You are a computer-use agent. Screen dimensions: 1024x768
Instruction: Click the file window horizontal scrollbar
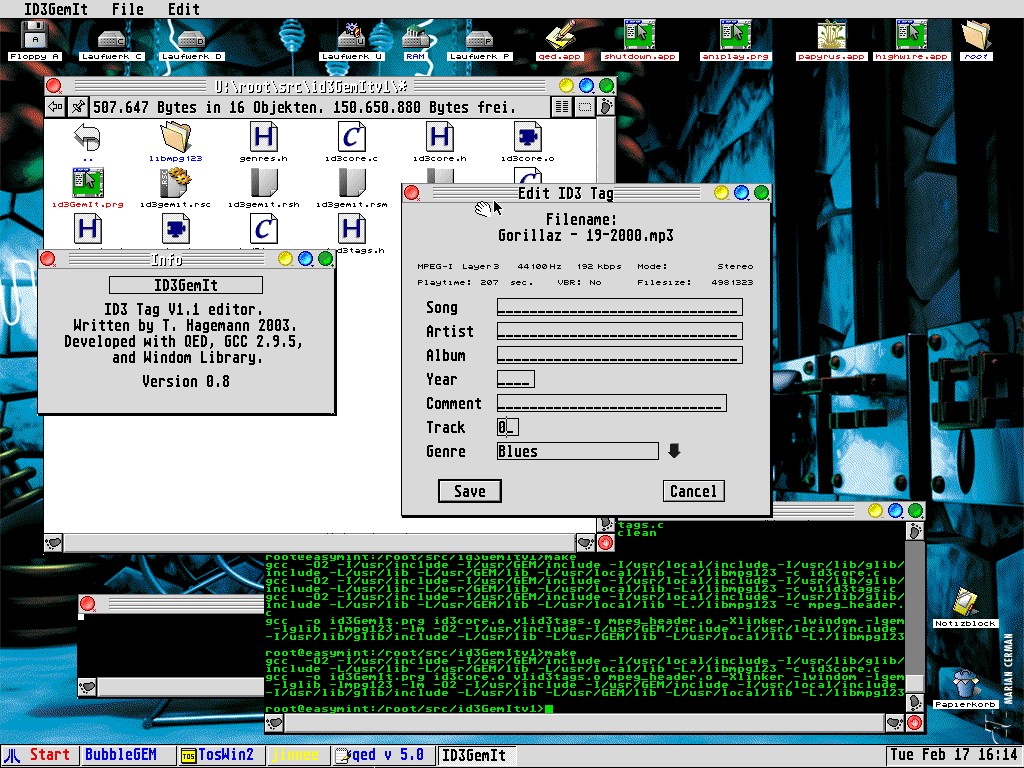pos(320,543)
